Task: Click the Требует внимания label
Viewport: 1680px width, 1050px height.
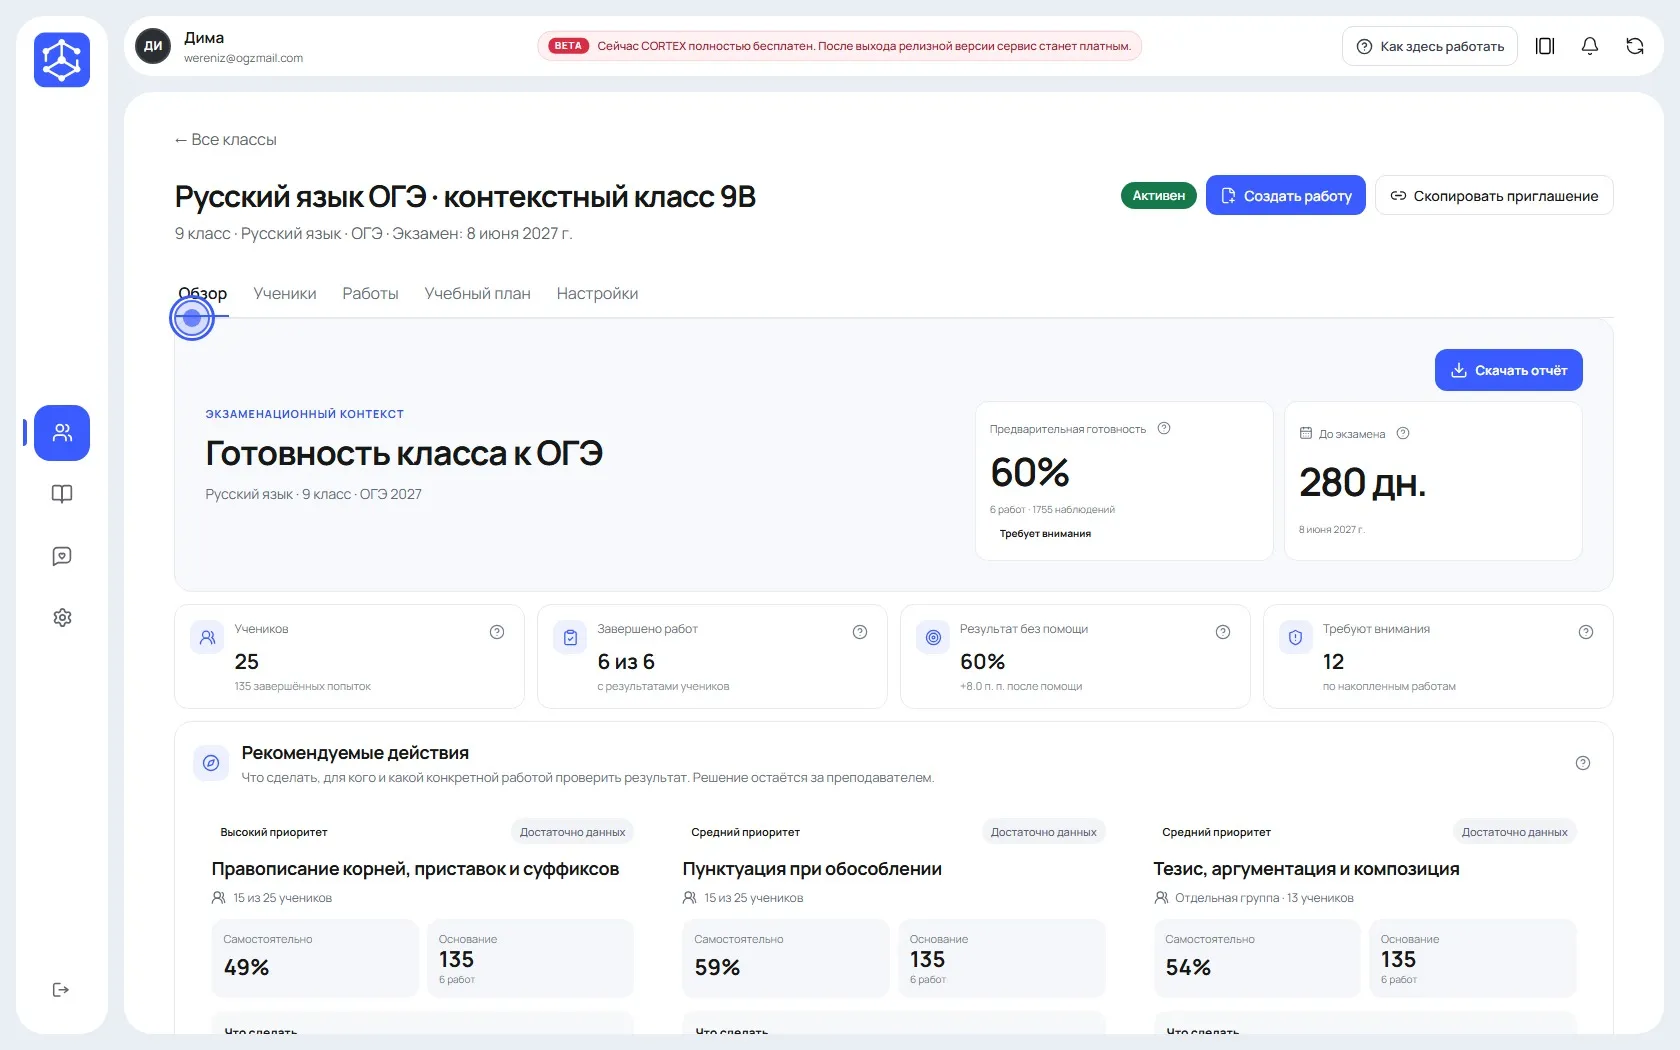Action: click(1045, 534)
